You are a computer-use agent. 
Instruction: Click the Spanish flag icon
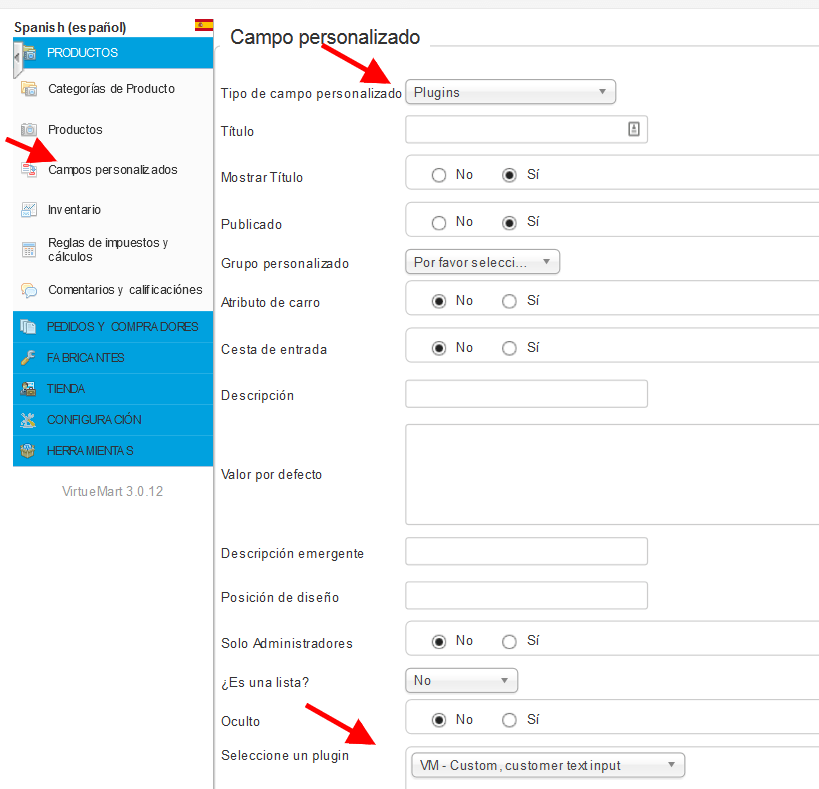(204, 25)
